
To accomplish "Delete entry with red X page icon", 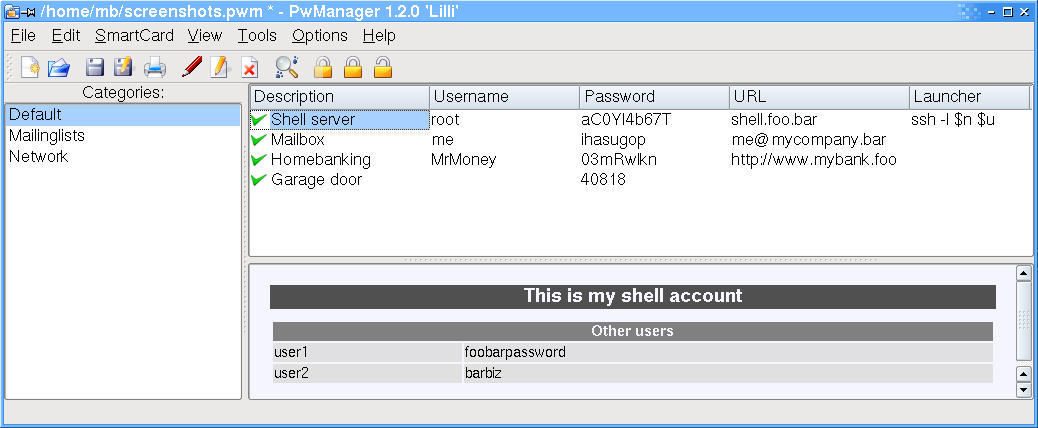I will 250,67.
